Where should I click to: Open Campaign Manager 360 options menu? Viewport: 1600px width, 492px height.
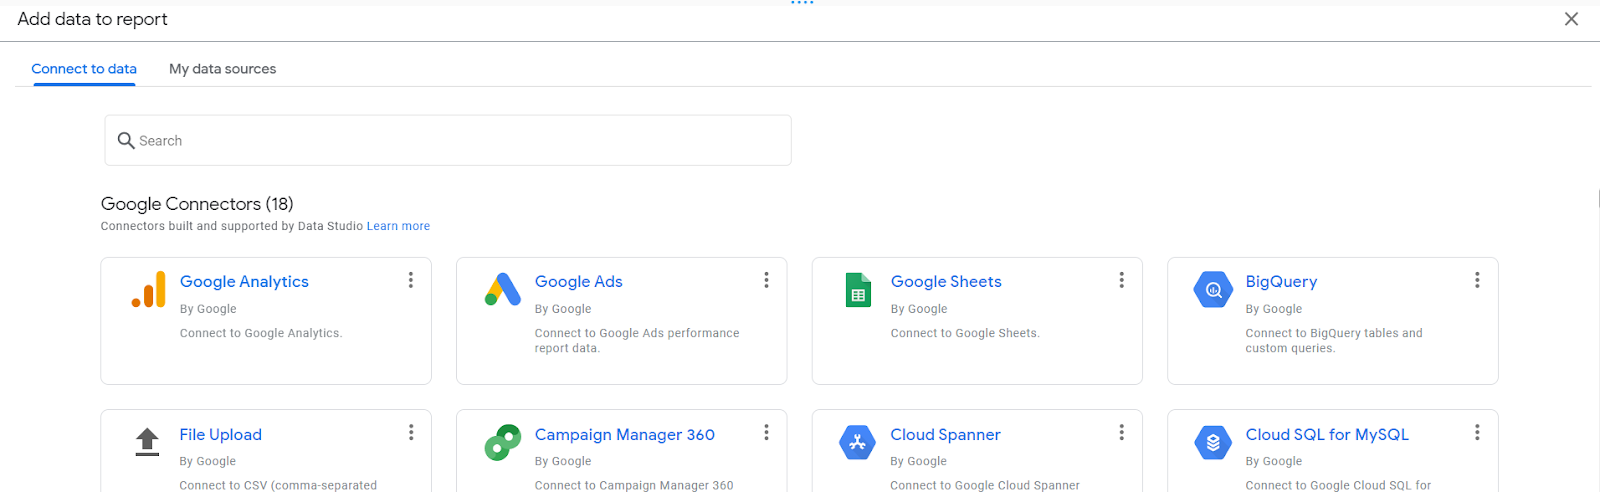[x=767, y=432]
